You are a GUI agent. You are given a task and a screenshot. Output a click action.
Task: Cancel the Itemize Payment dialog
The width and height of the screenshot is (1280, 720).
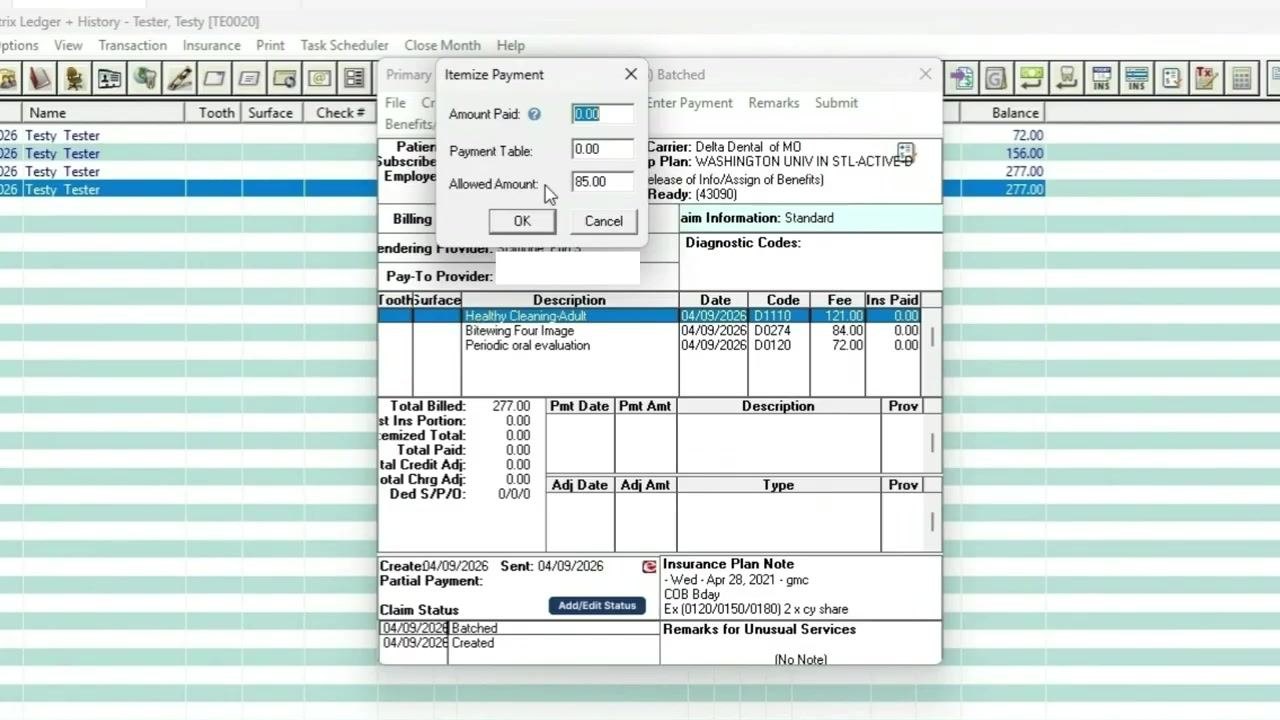pos(603,221)
